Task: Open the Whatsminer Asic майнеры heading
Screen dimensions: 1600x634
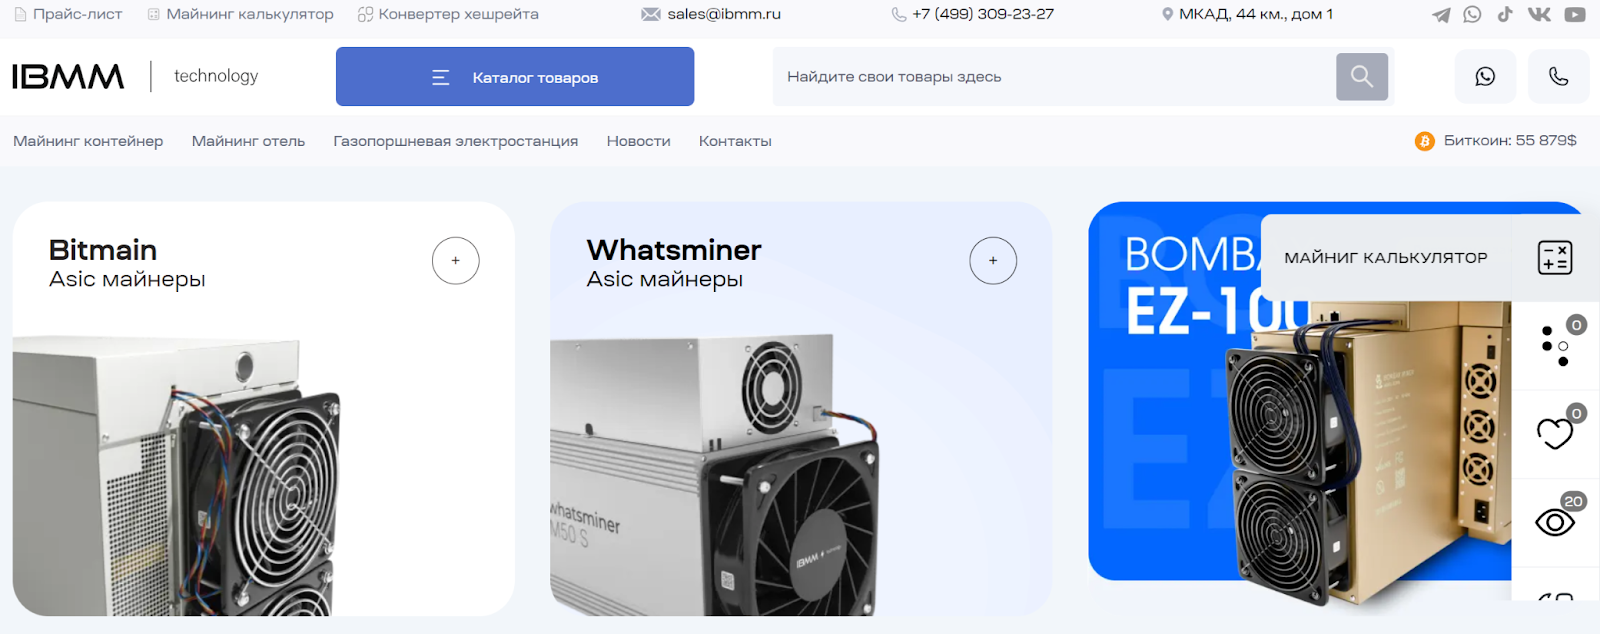Action: [674, 263]
